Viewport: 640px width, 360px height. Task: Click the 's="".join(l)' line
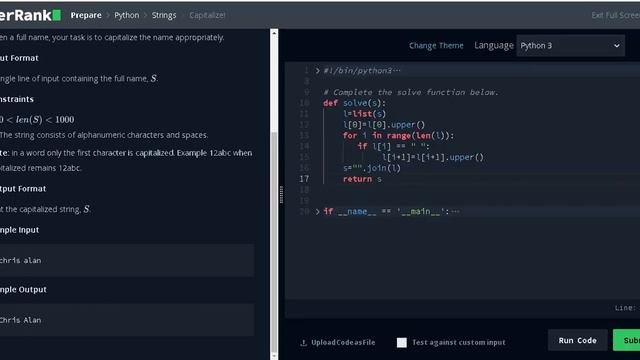point(372,168)
